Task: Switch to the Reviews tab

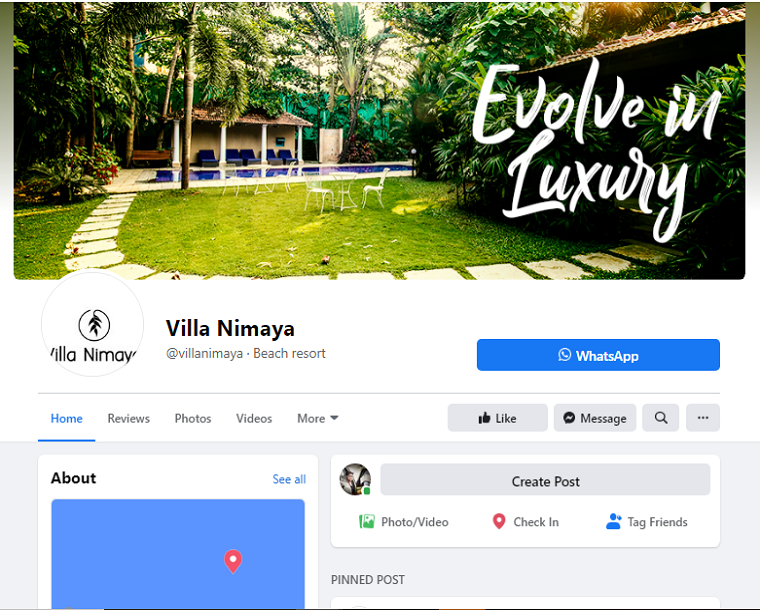Action: tap(128, 418)
